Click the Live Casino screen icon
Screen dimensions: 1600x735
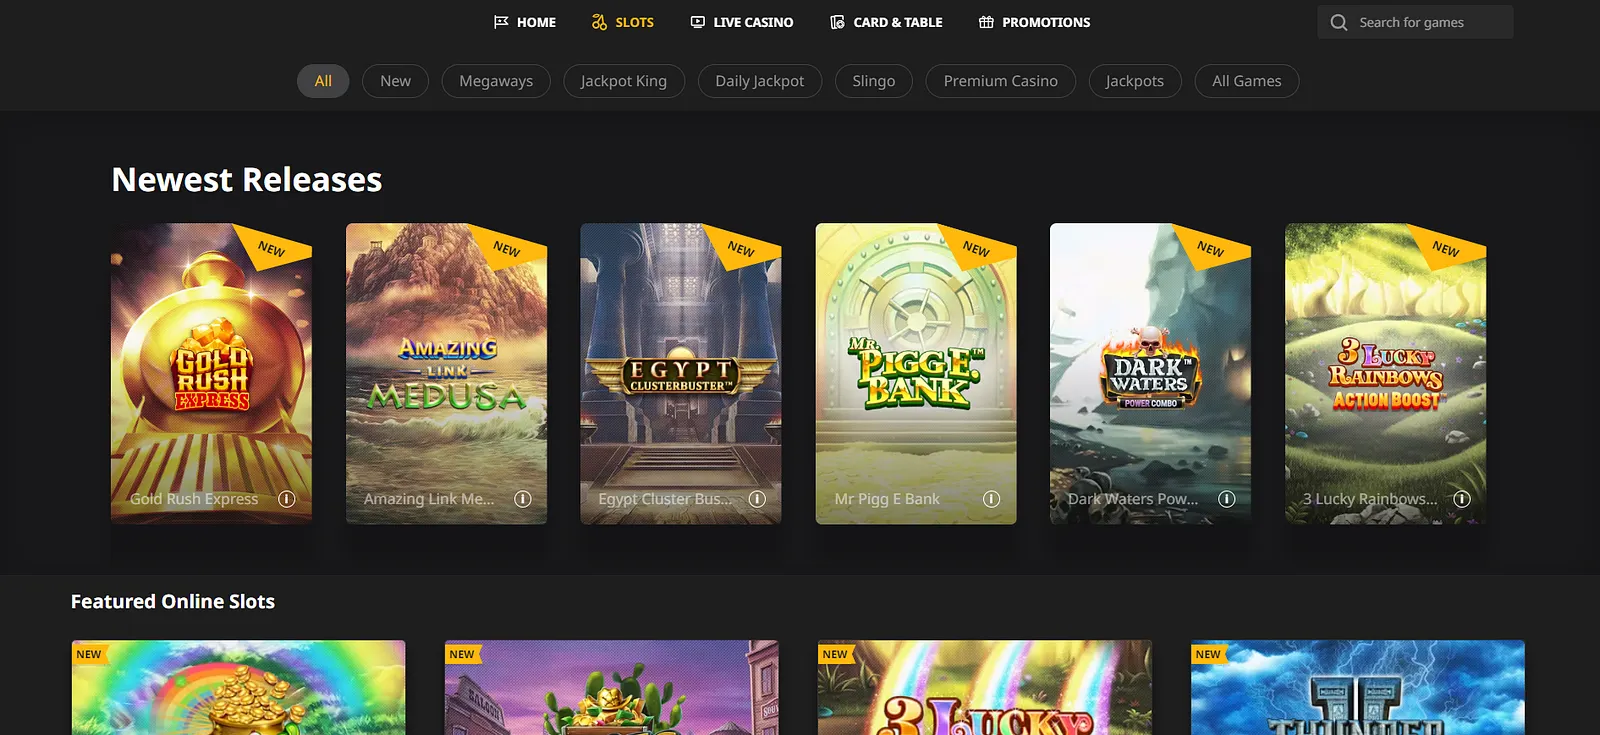click(698, 22)
